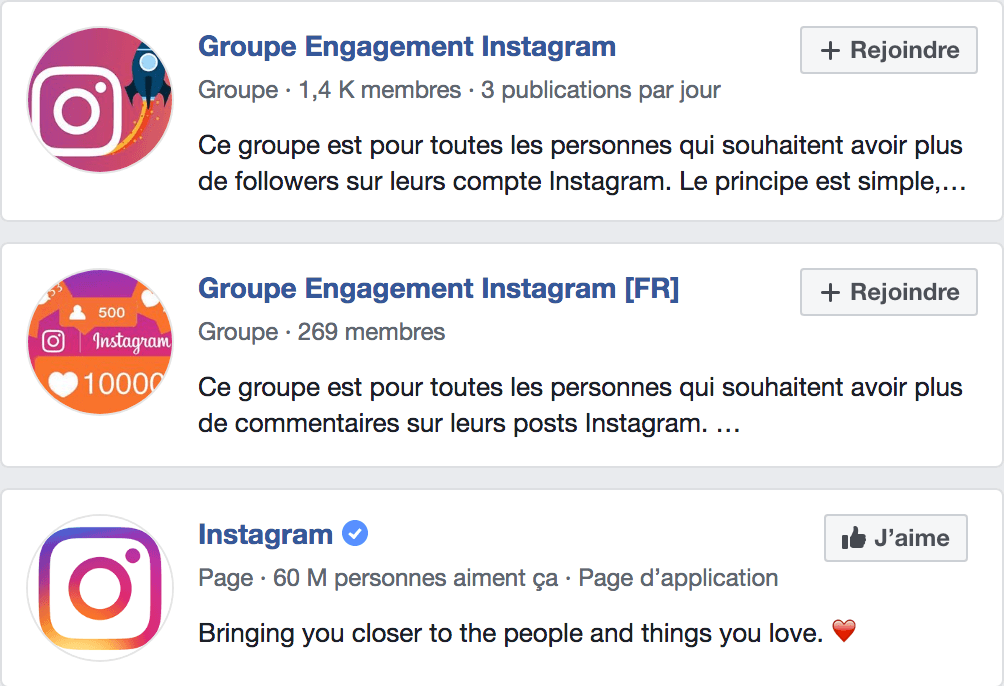Join the [FR] group with Rejoindre
This screenshot has width=1004, height=686.
pos(888,292)
